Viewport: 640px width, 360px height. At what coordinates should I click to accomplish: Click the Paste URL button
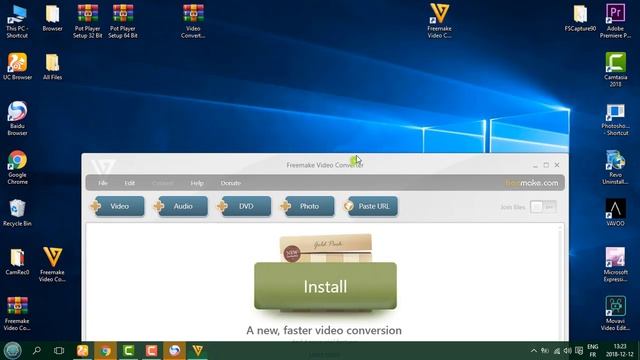coord(371,206)
